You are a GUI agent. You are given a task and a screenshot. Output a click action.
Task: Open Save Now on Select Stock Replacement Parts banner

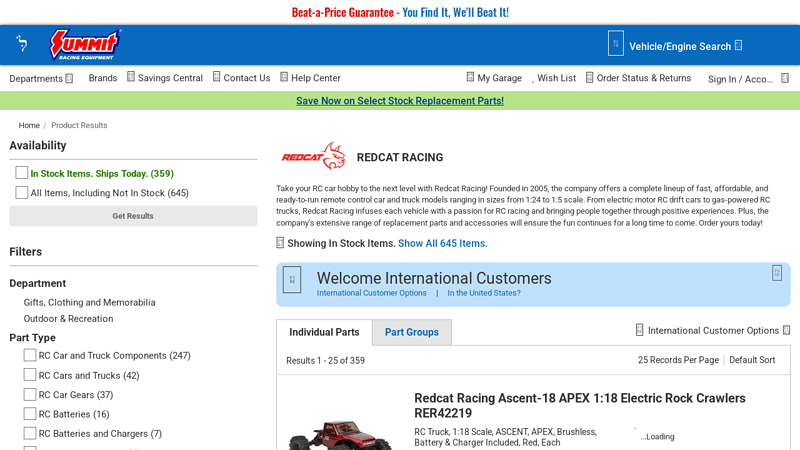click(x=399, y=101)
